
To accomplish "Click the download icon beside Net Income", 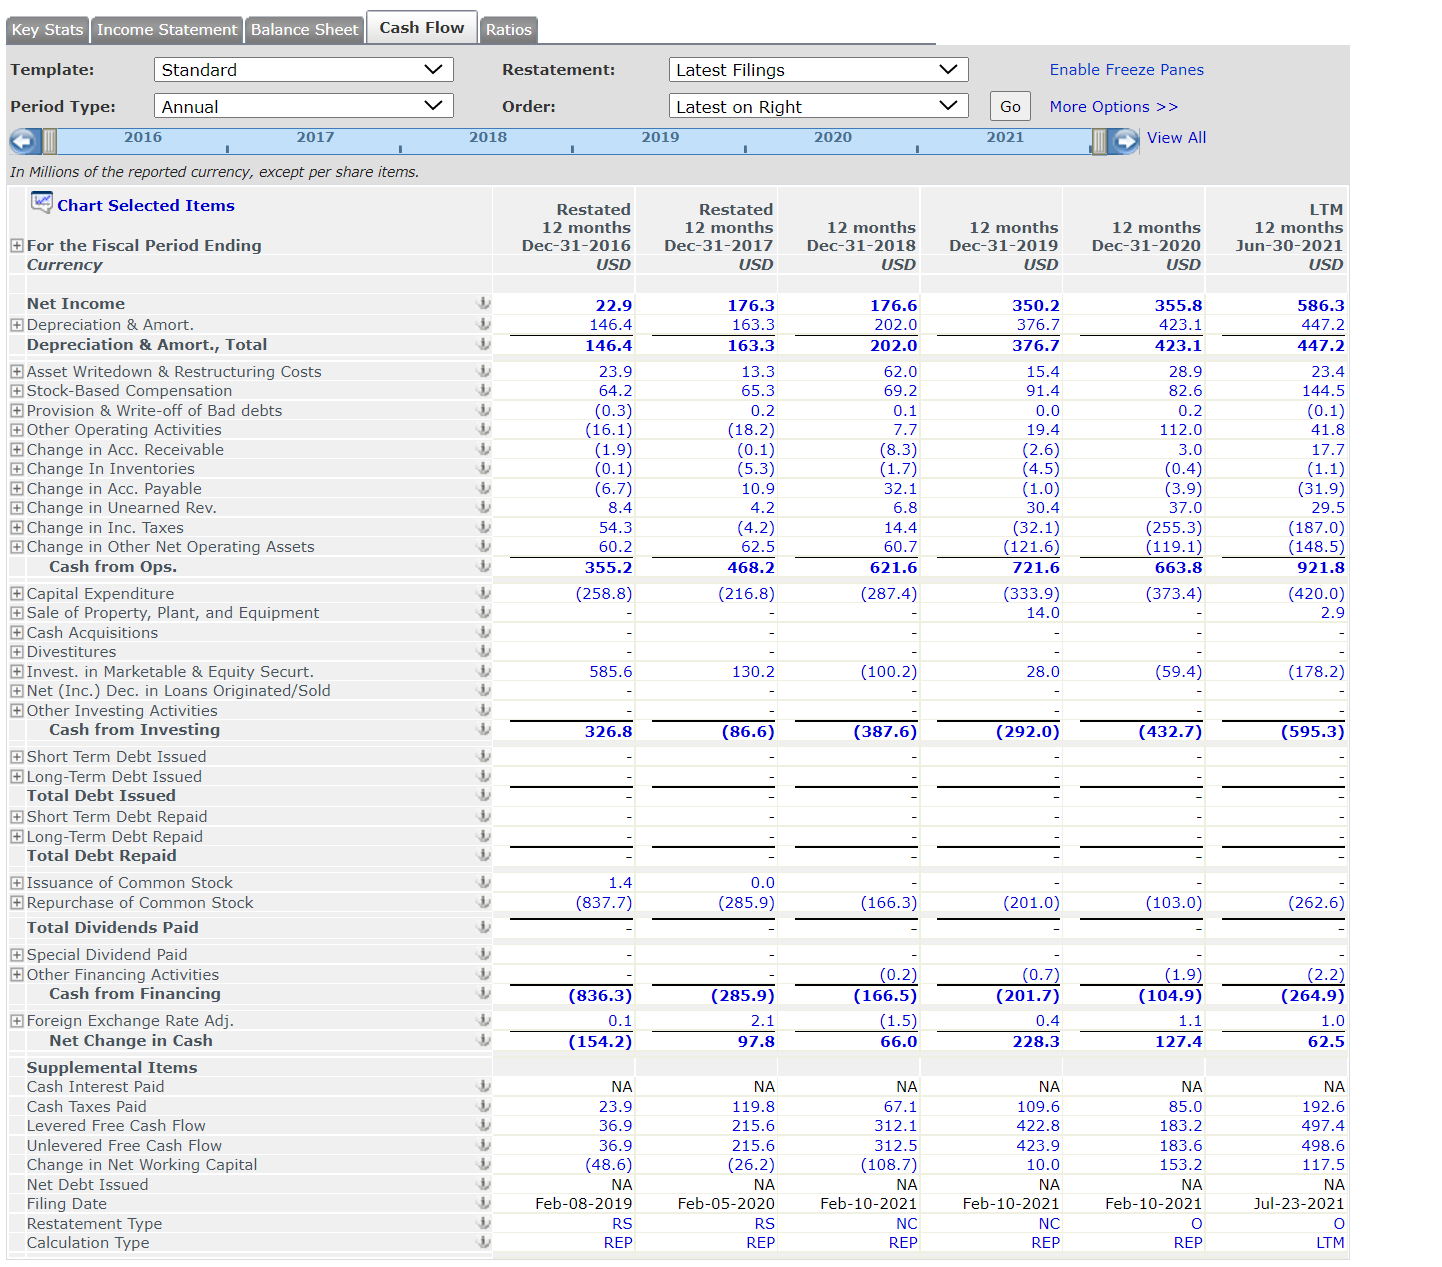I will tap(484, 304).
